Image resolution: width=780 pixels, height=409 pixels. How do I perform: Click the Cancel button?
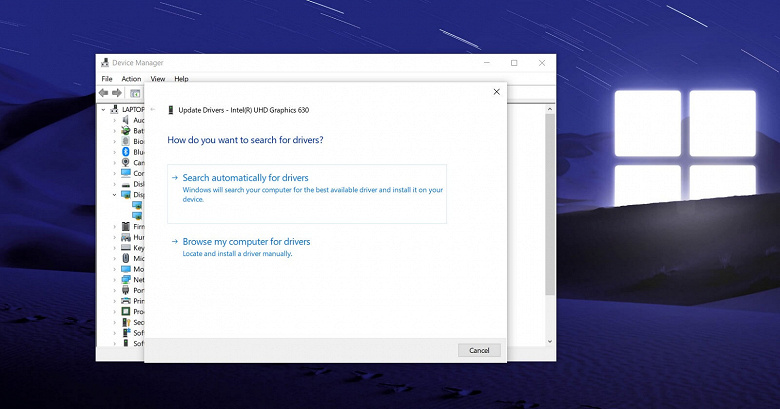tap(479, 350)
